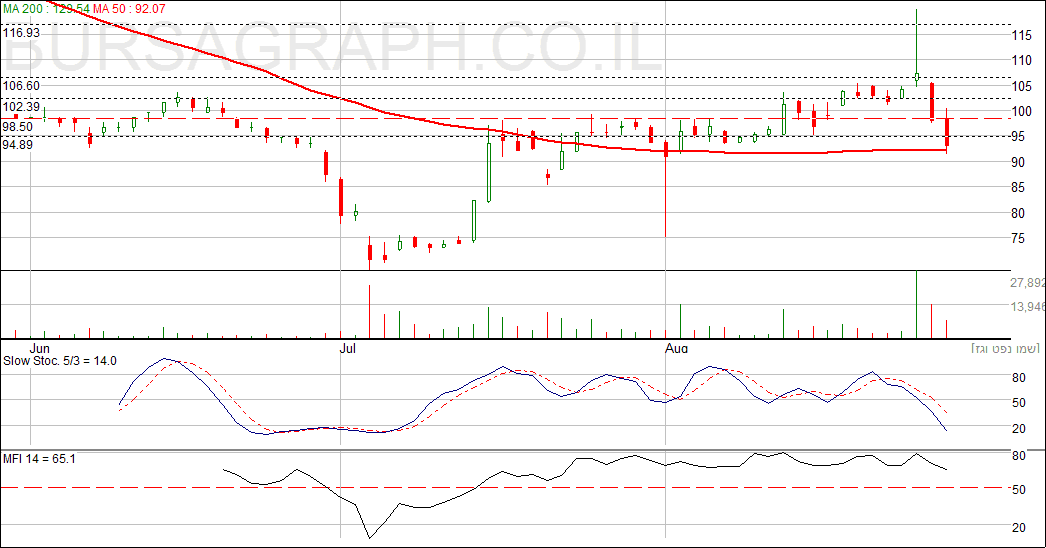Click the 50 value on Slow Stochastic axis
The height and width of the screenshot is (548, 1046).
[1019, 402]
